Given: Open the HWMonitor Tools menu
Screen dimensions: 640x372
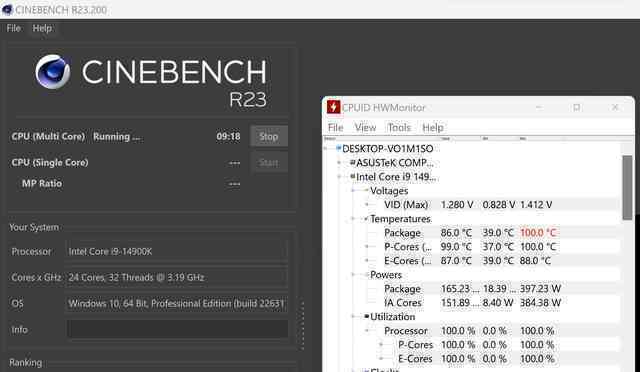Looking at the screenshot, I should (x=399, y=128).
